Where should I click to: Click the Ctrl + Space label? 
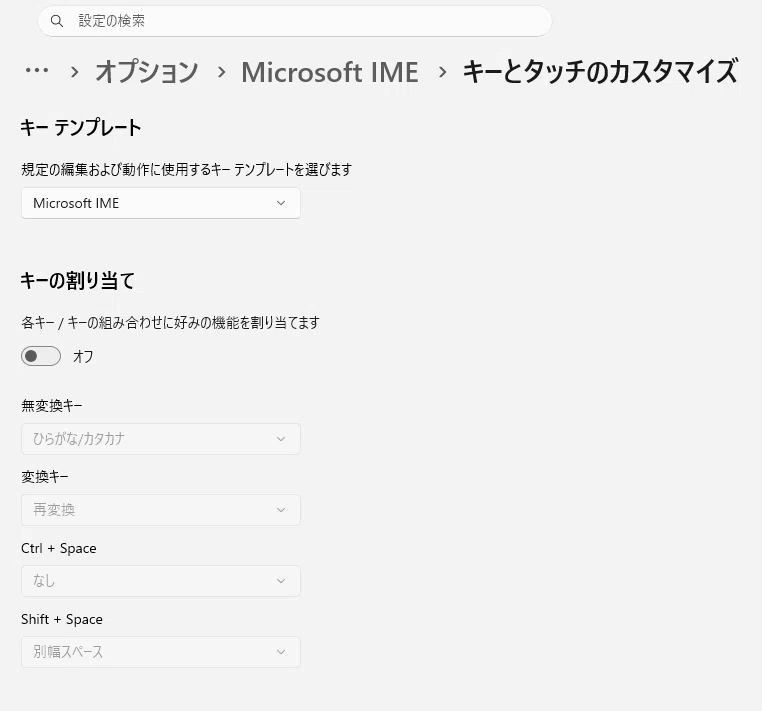(x=59, y=548)
